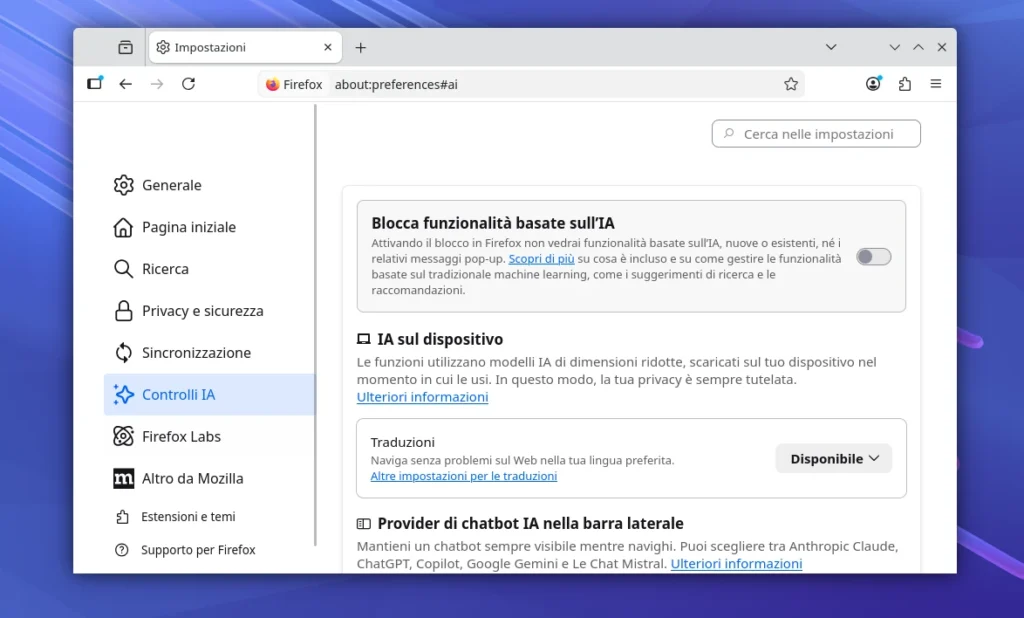Open the hamburger application menu
Viewport: 1024px width, 618px height.
click(937, 84)
